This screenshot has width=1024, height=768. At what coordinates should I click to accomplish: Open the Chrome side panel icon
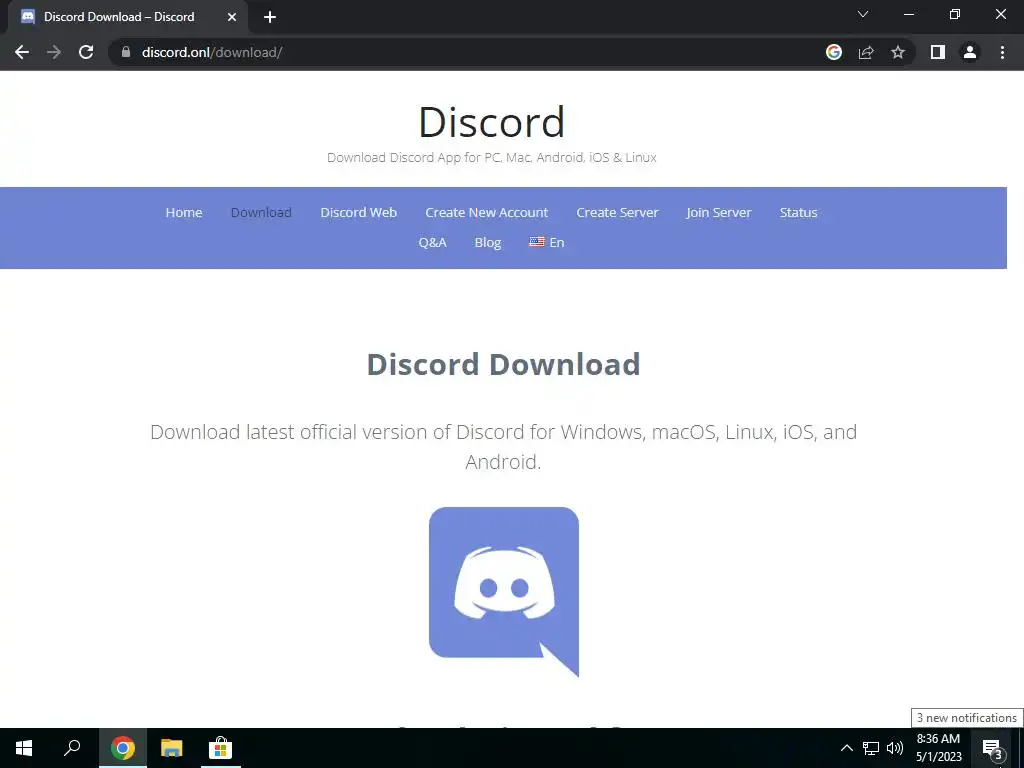(x=938, y=52)
